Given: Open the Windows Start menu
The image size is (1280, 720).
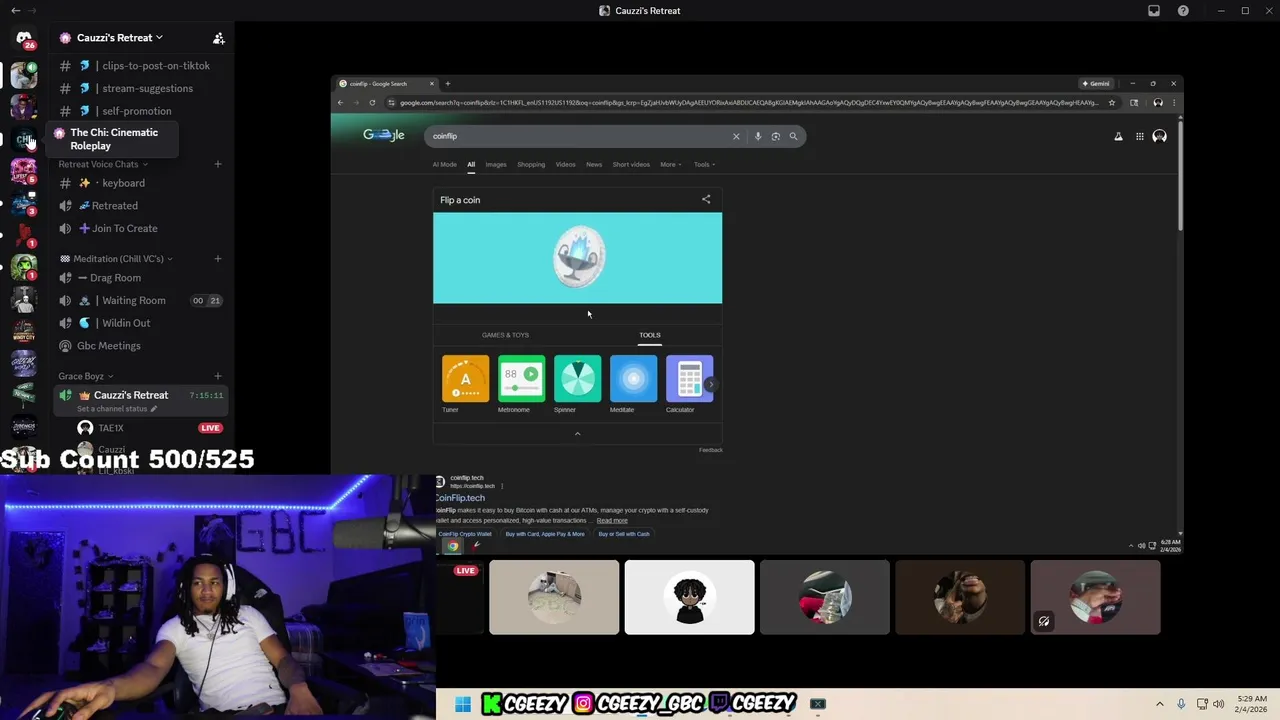Looking at the screenshot, I should pos(462,704).
